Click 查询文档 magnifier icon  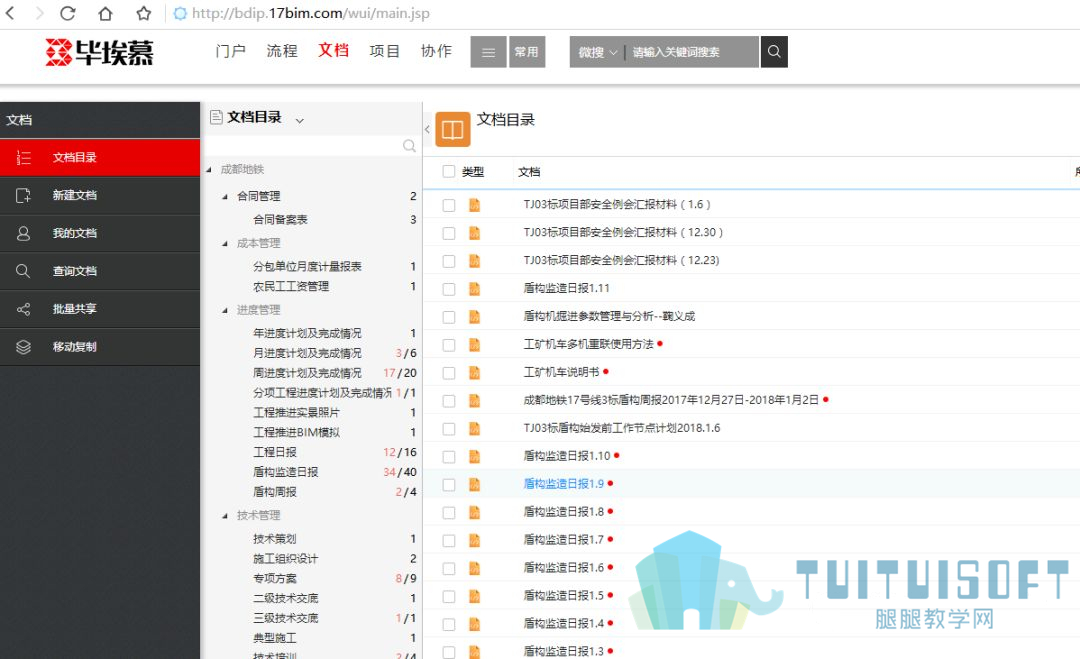[x=23, y=271]
